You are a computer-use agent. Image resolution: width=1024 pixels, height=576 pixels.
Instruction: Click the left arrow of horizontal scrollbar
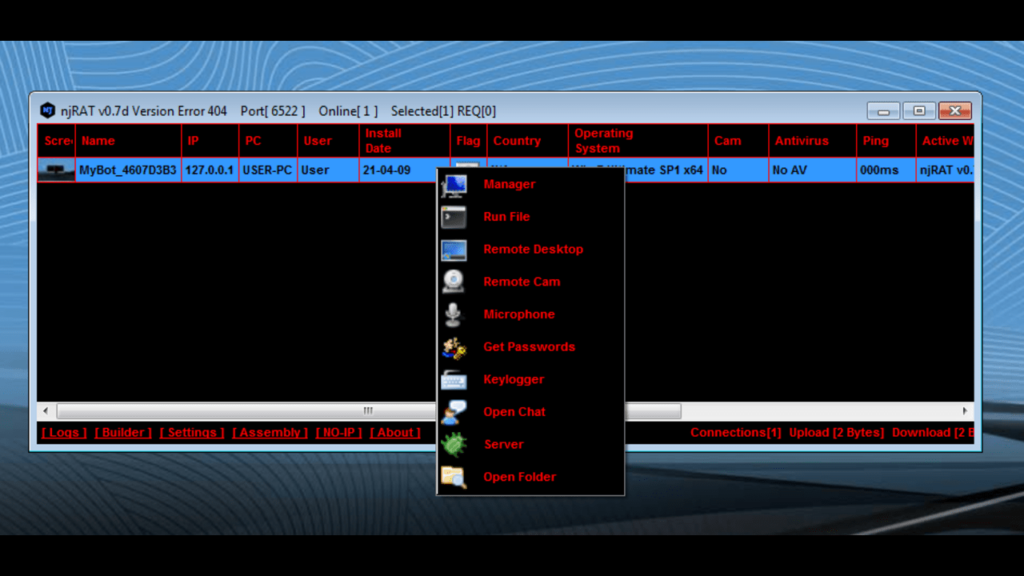click(x=46, y=411)
